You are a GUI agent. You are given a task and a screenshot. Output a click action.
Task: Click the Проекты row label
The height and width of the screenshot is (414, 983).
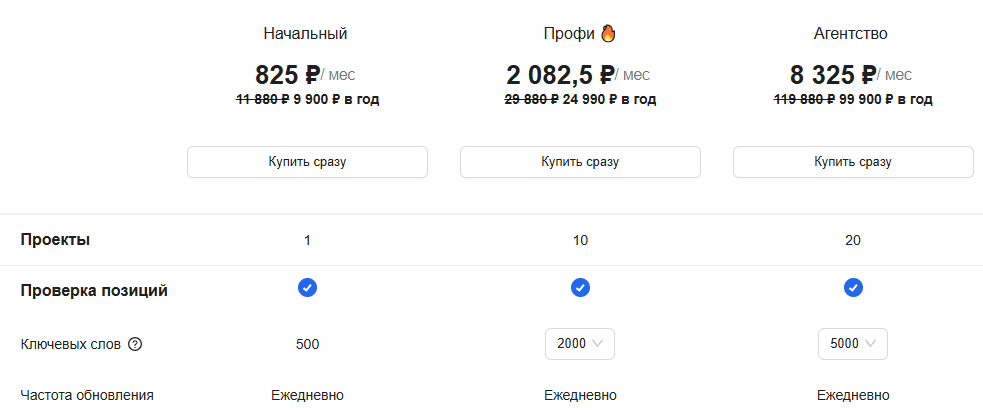pos(56,240)
